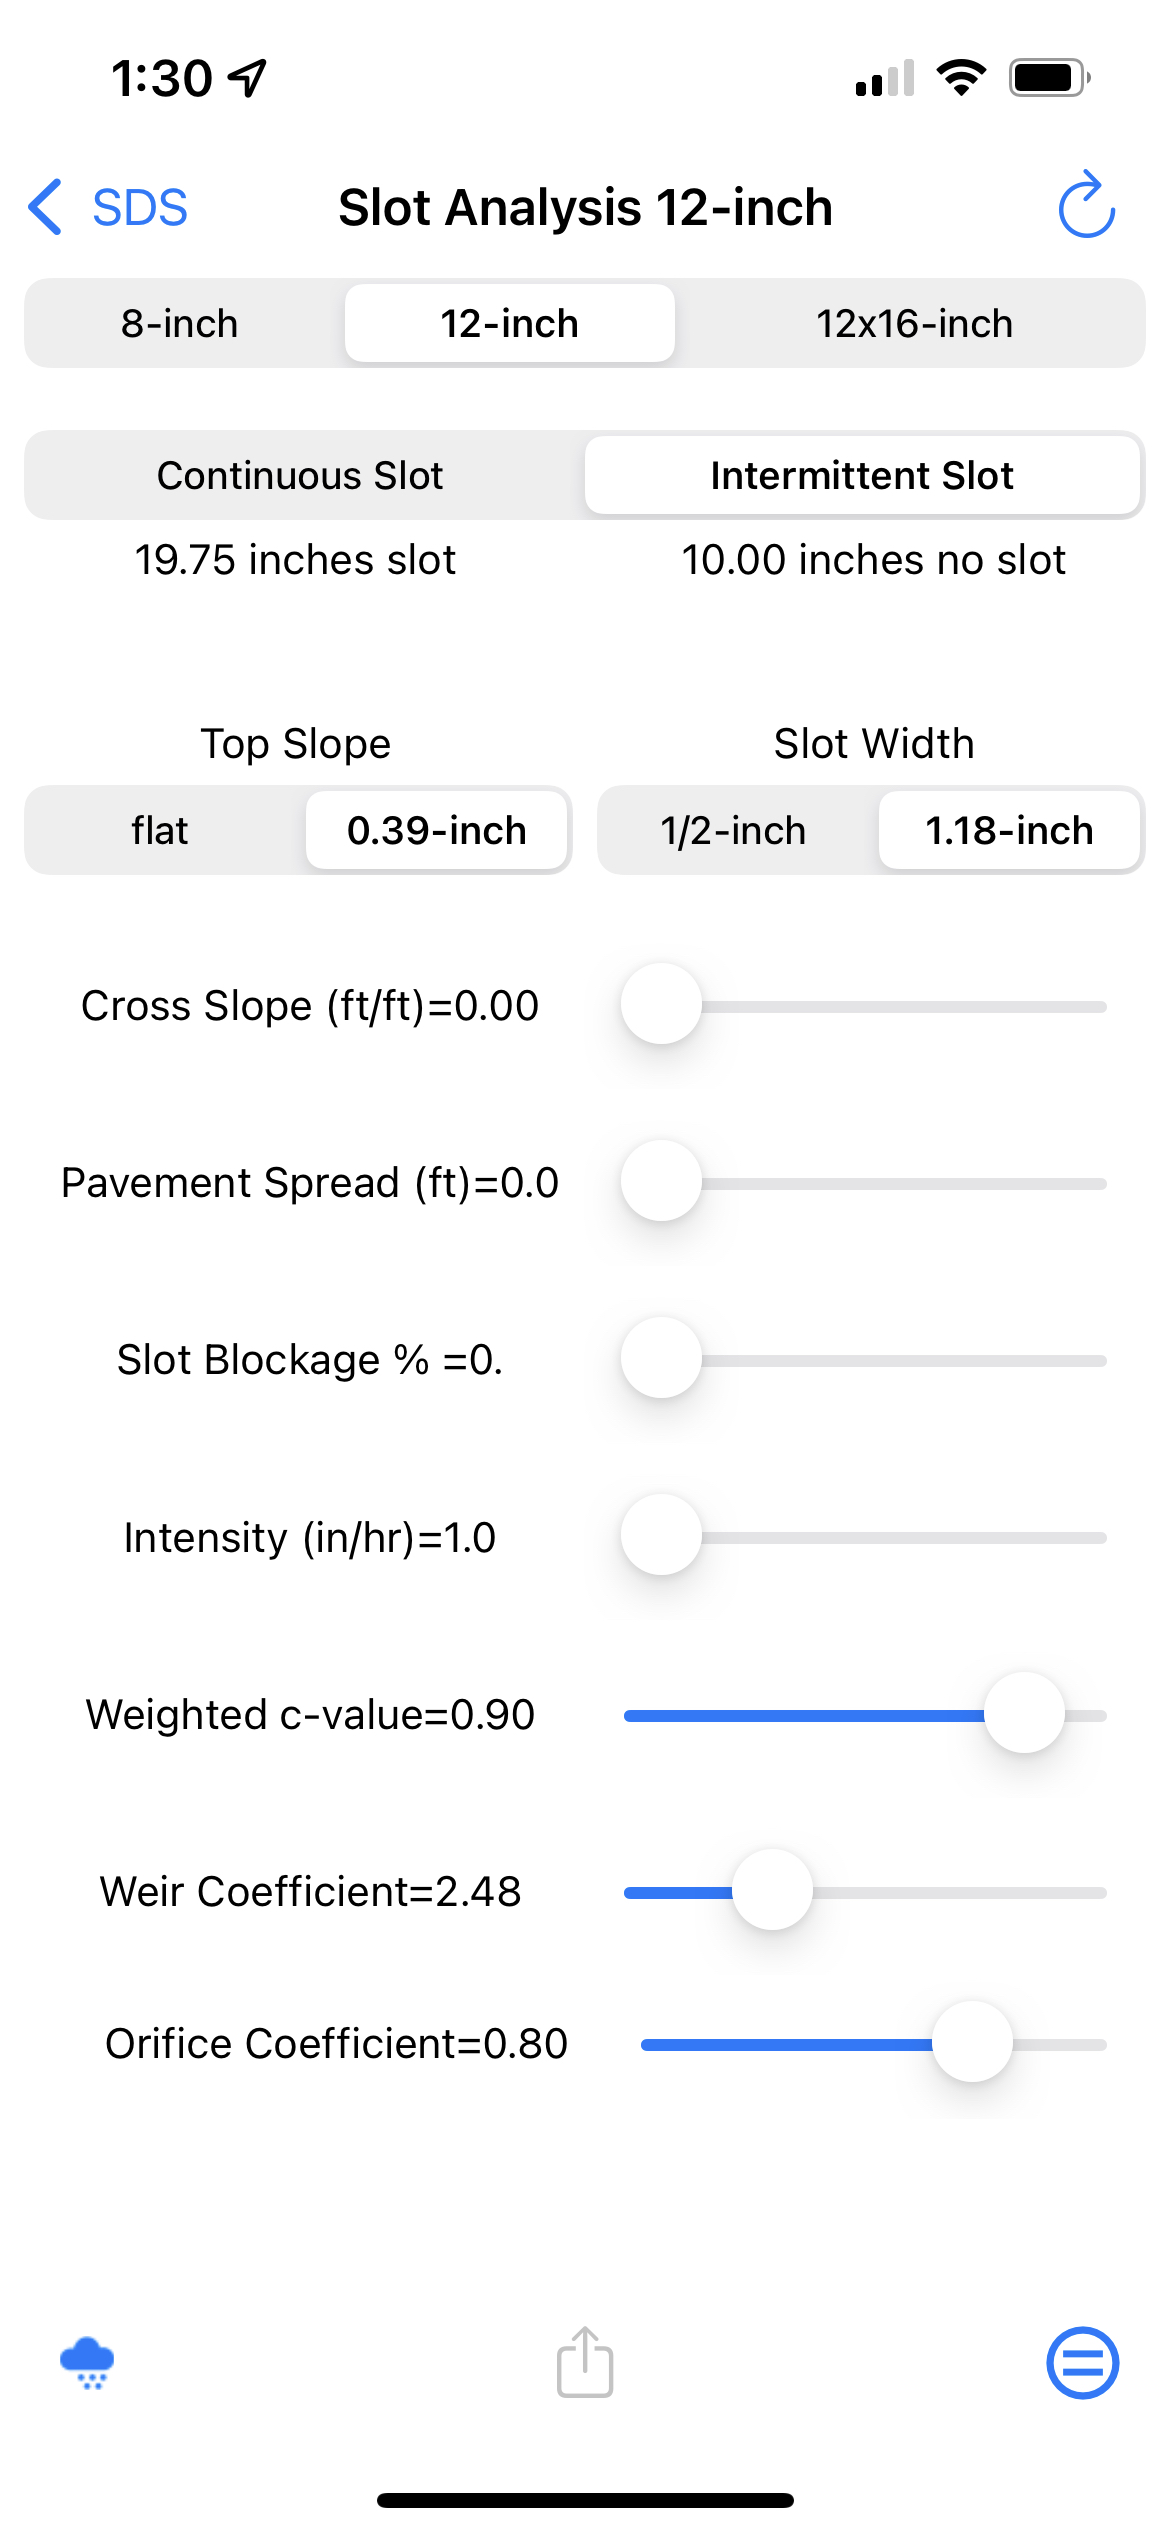Select the 12-inch size tab
The height and width of the screenshot is (2532, 1170).
(509, 324)
